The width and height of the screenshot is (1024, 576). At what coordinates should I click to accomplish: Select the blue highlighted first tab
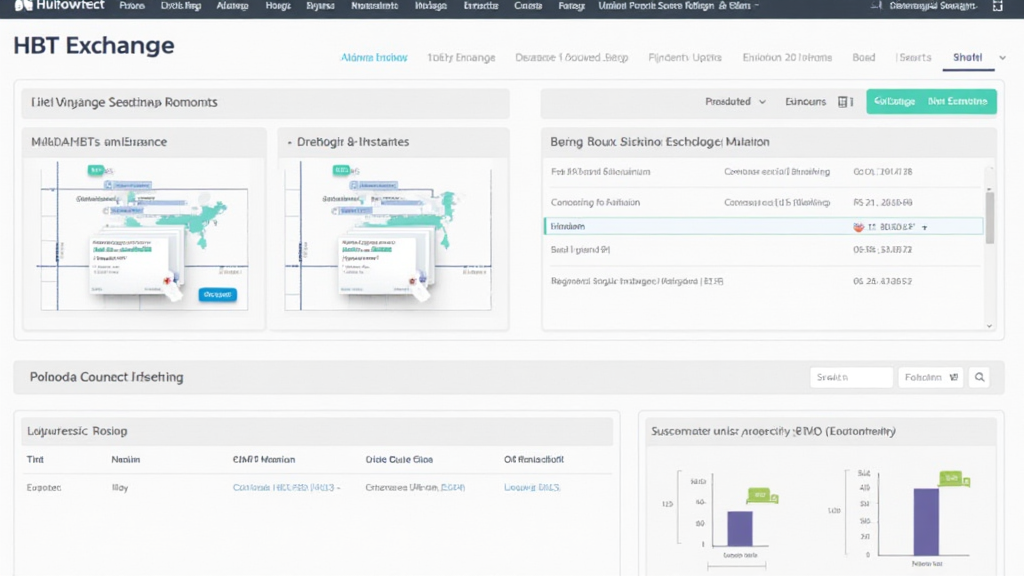374,58
